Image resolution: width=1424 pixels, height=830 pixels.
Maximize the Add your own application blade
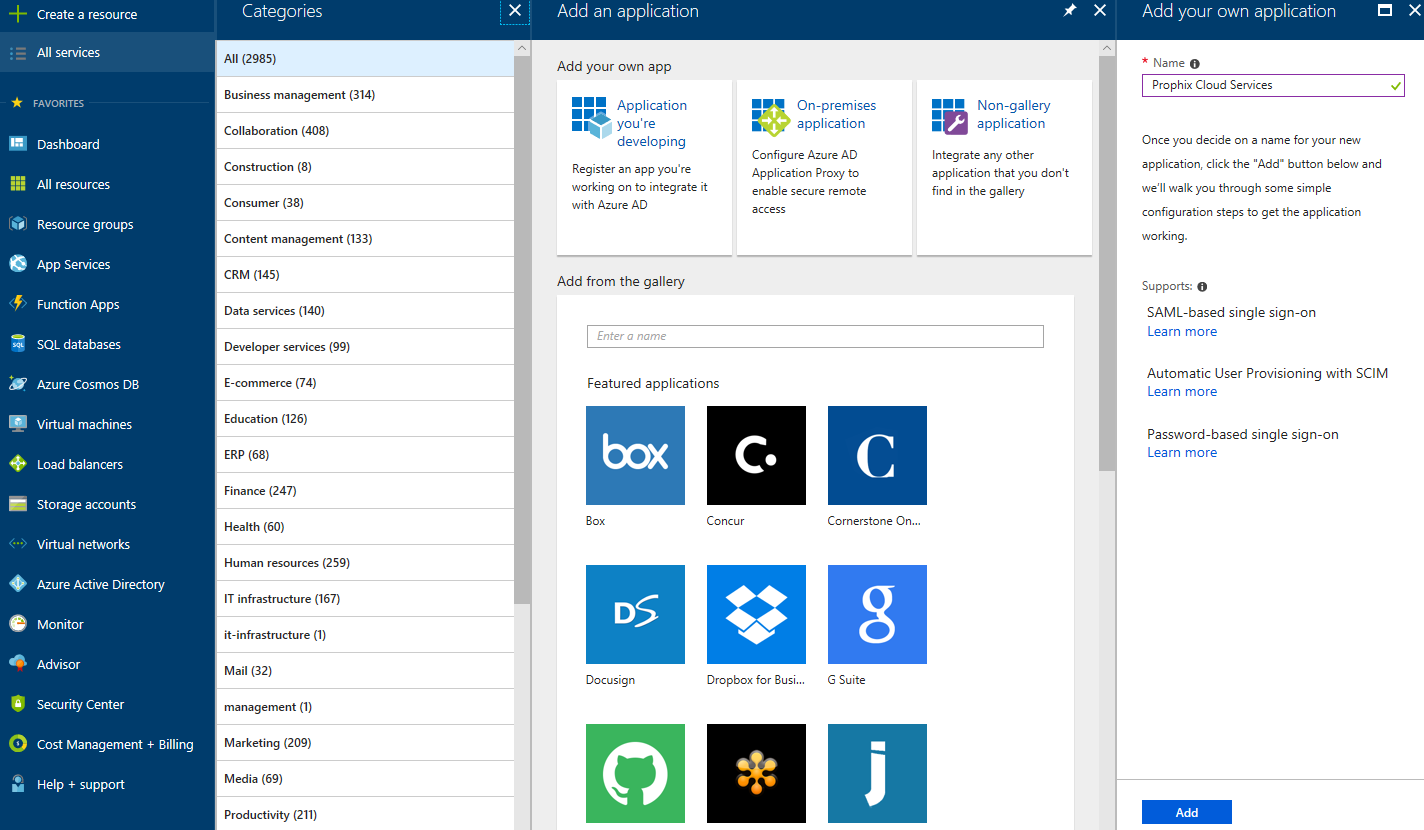(1385, 11)
